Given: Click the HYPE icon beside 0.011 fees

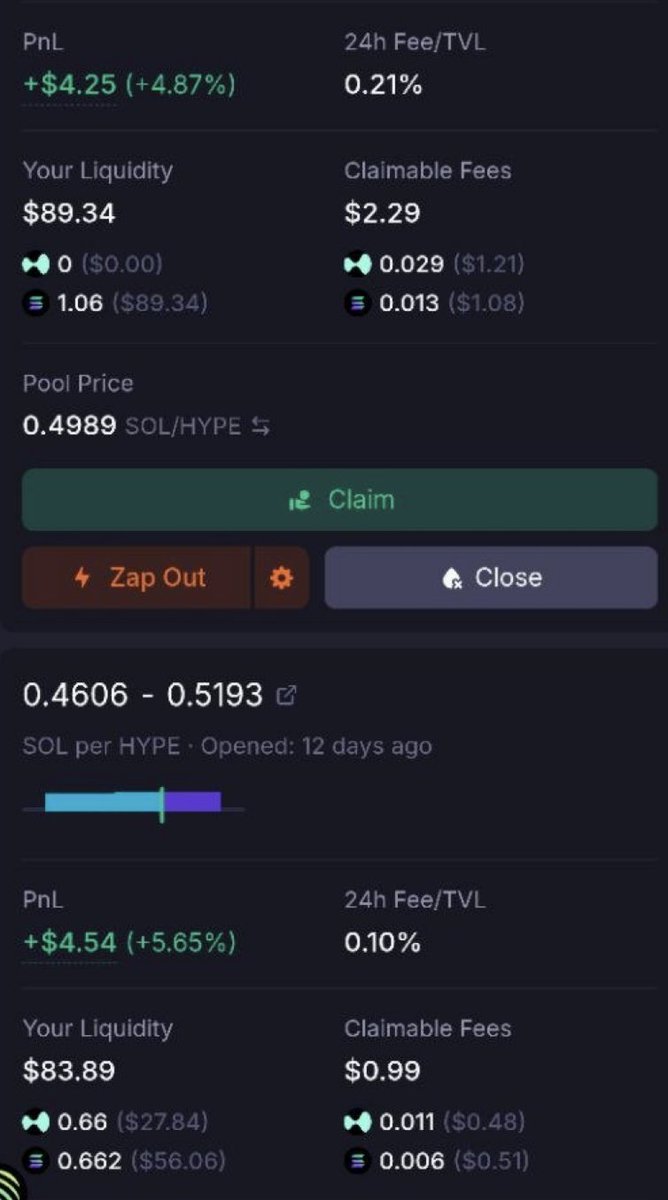Looking at the screenshot, I should pos(357,1122).
